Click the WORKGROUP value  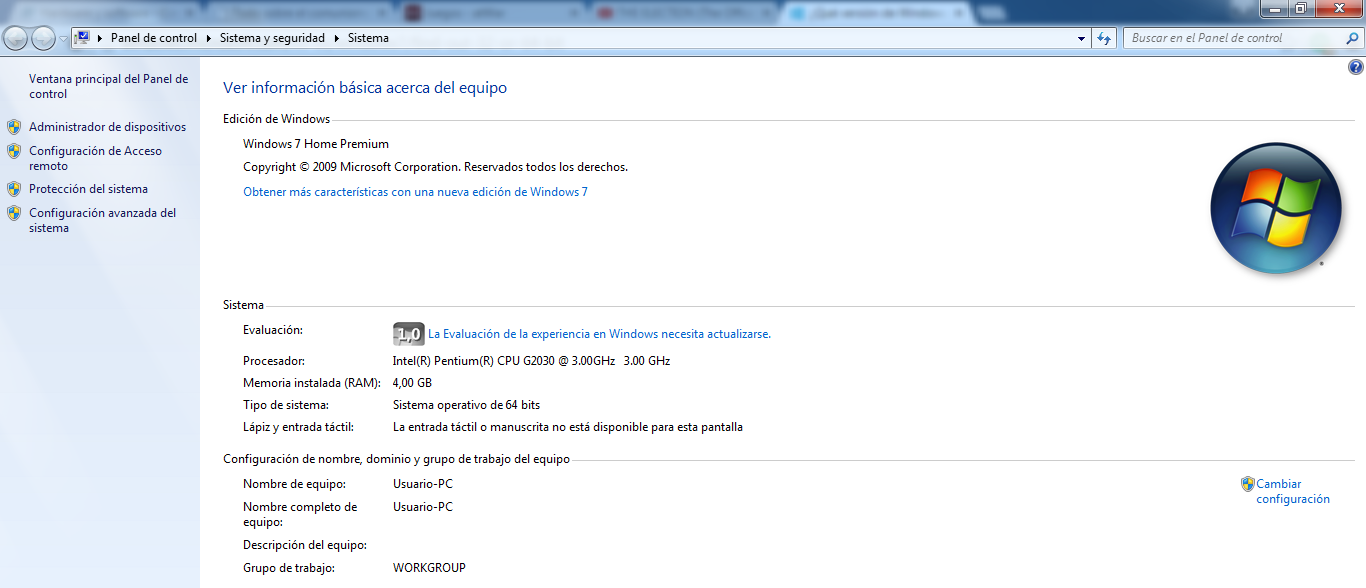[429, 568]
